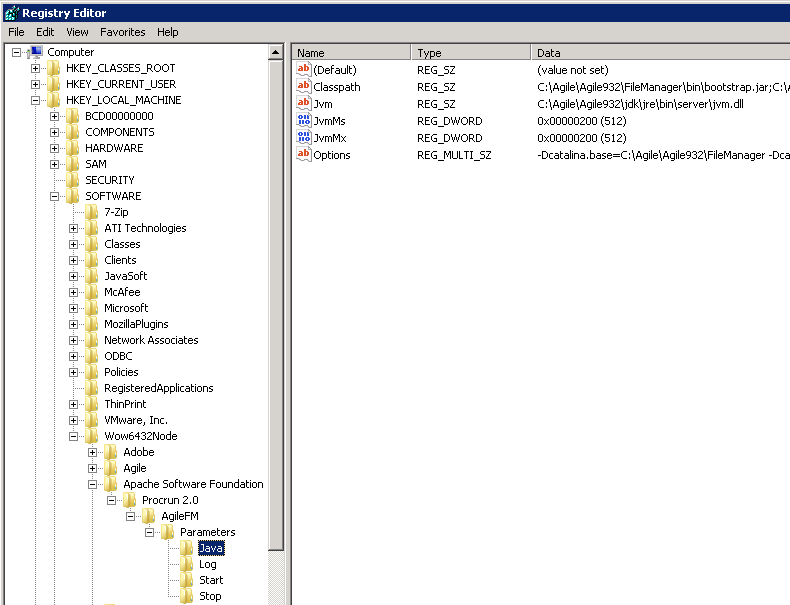Image resolution: width=790 pixels, height=605 pixels.
Task: Sort values by Name column header
Action: (350, 53)
